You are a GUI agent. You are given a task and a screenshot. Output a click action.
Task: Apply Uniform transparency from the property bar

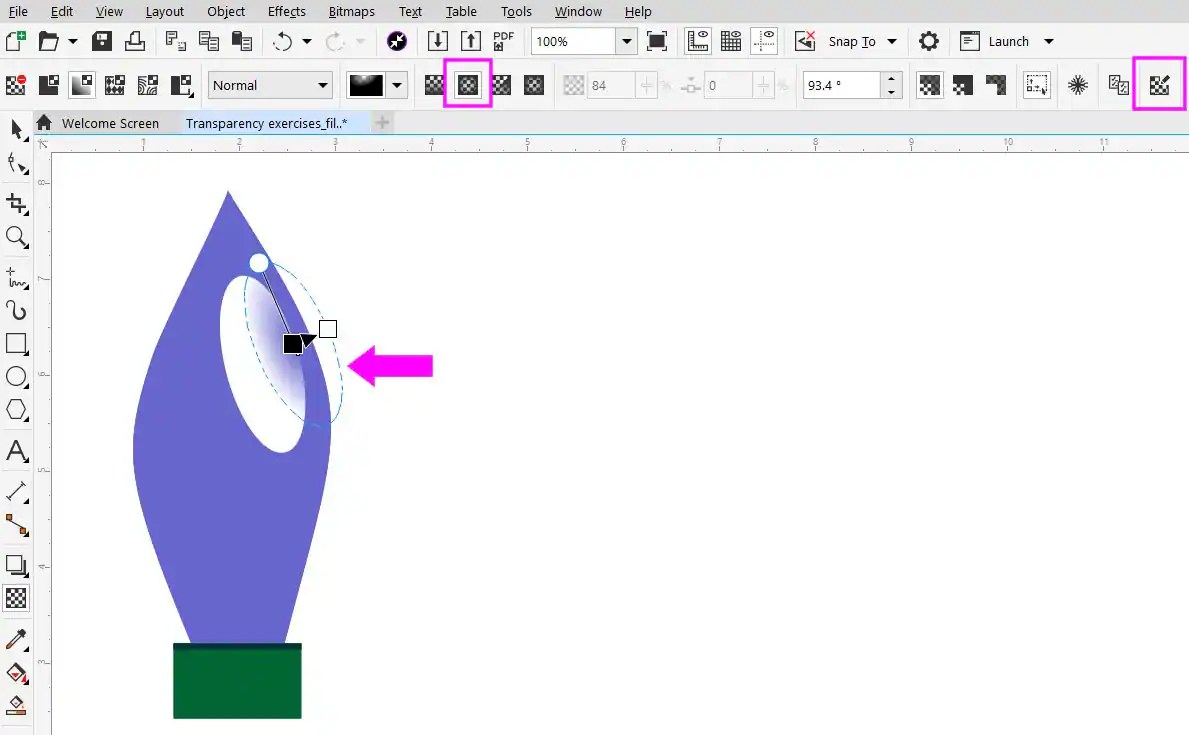click(x=467, y=85)
